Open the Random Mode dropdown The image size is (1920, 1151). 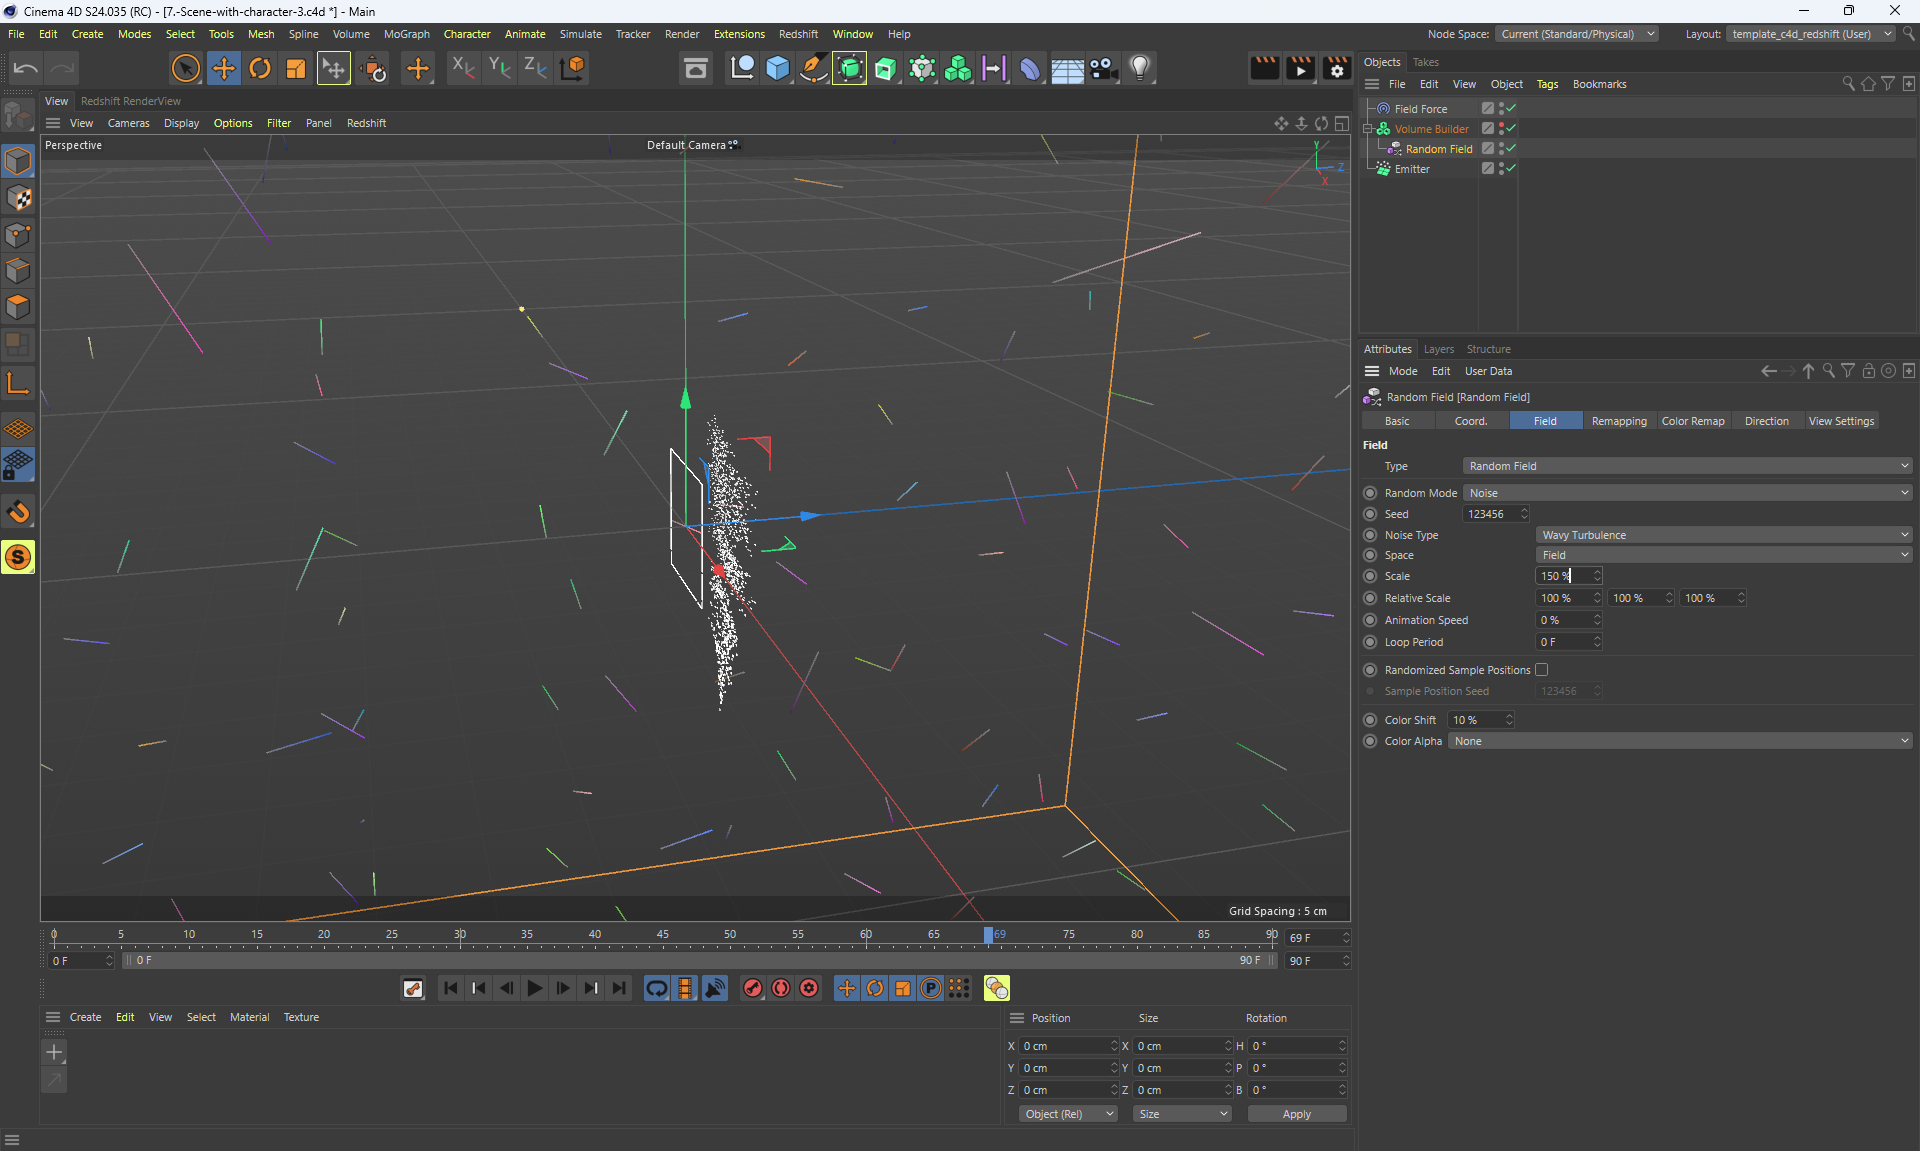pos(1687,493)
